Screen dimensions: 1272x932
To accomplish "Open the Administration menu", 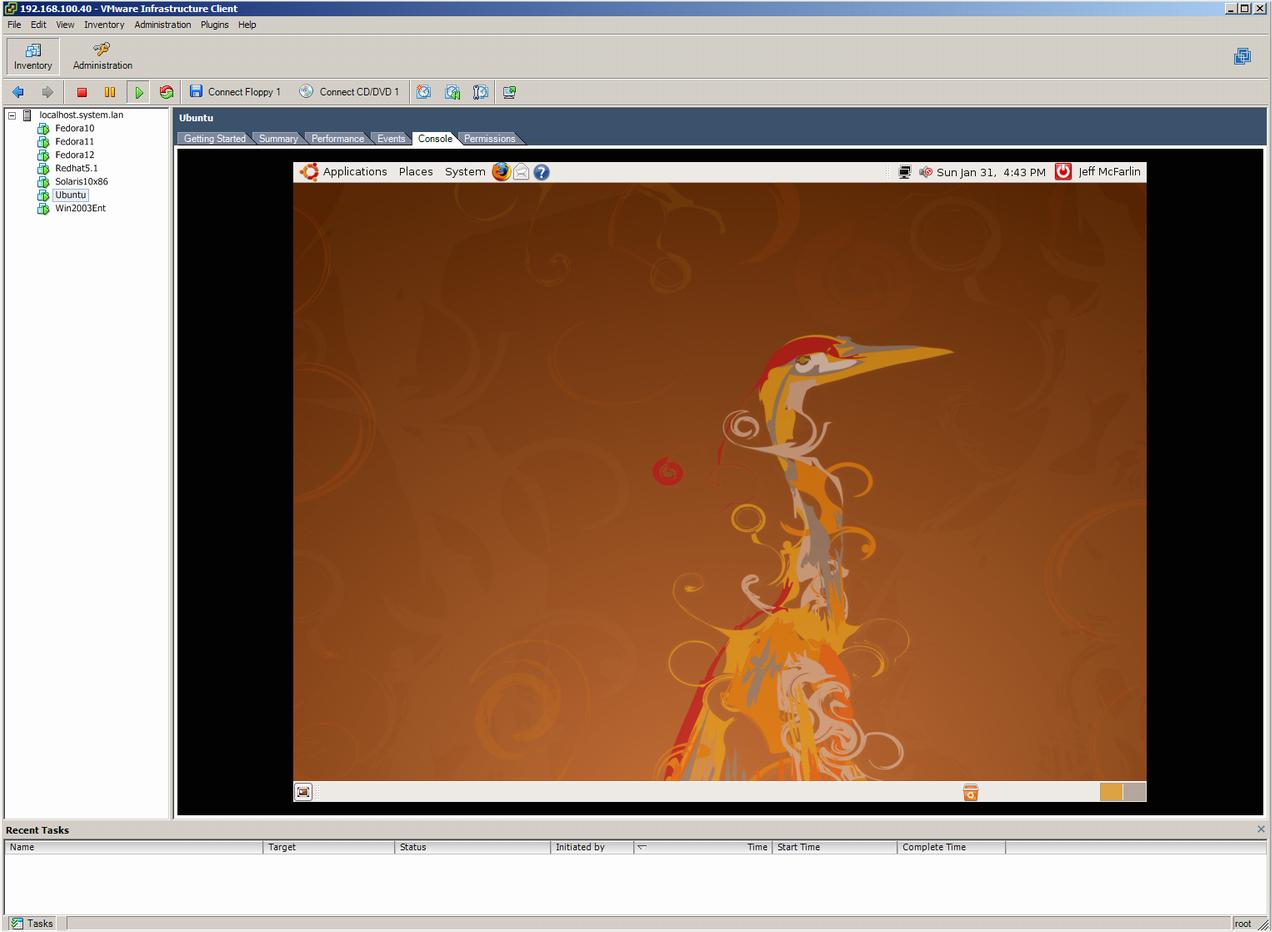I will coord(162,24).
